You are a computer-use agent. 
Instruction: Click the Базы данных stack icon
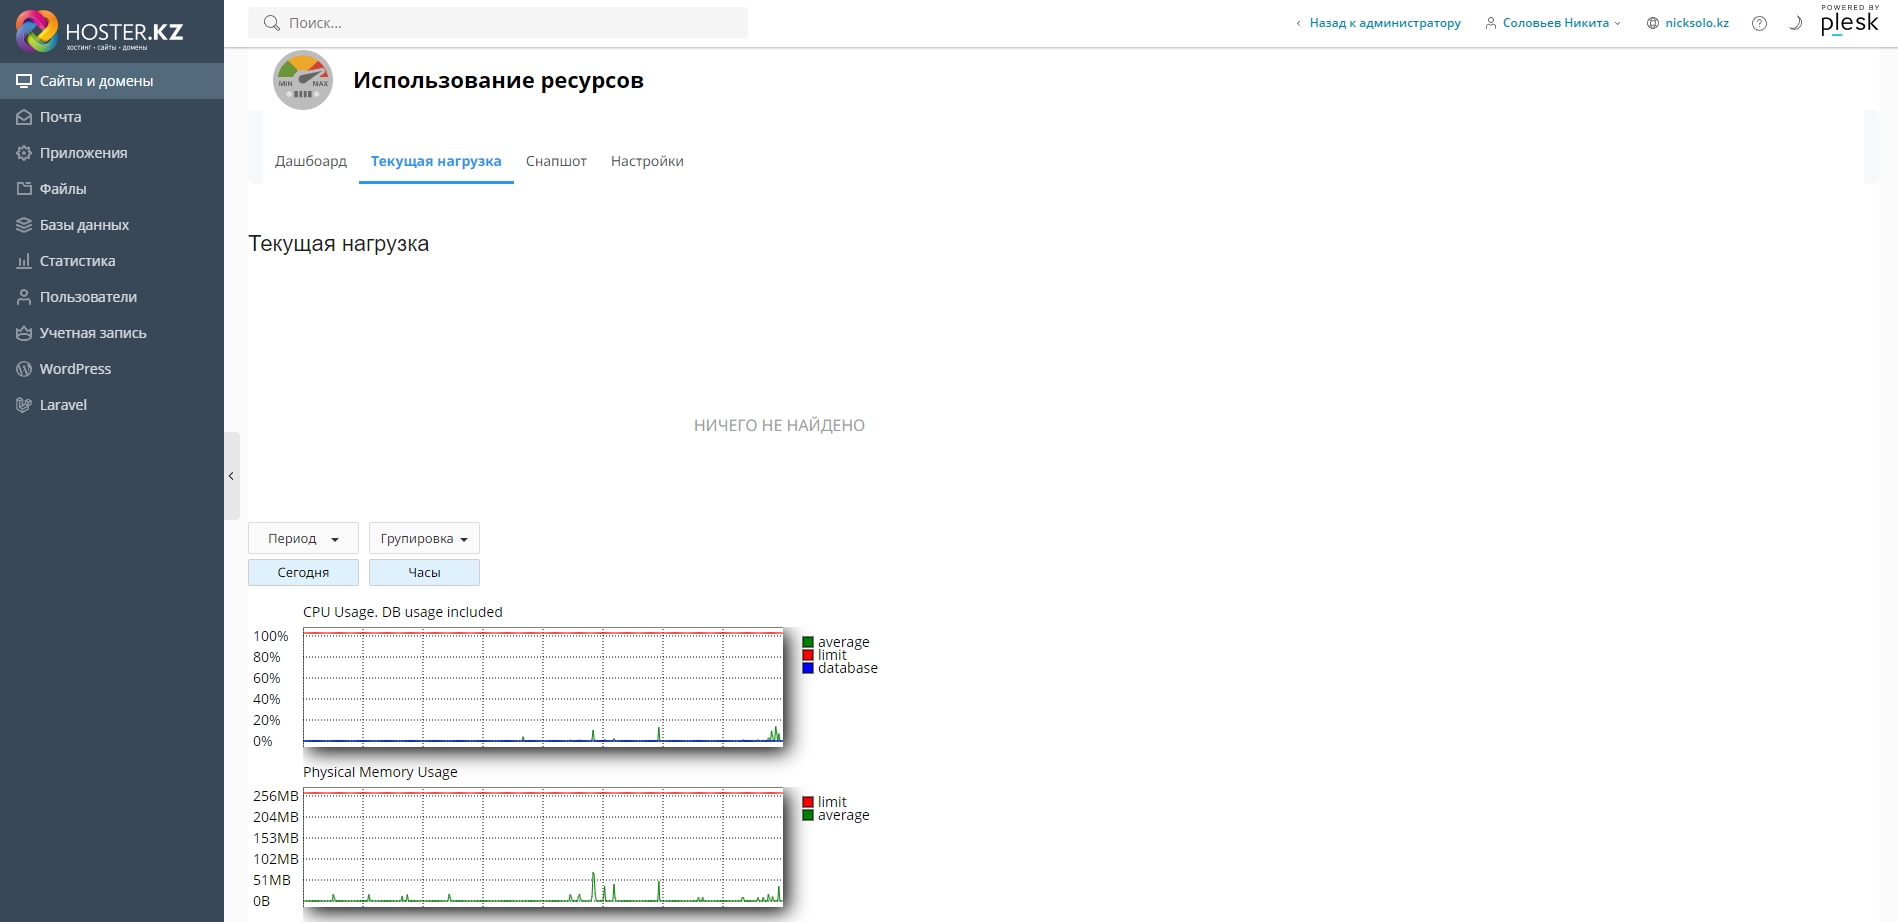click(24, 225)
